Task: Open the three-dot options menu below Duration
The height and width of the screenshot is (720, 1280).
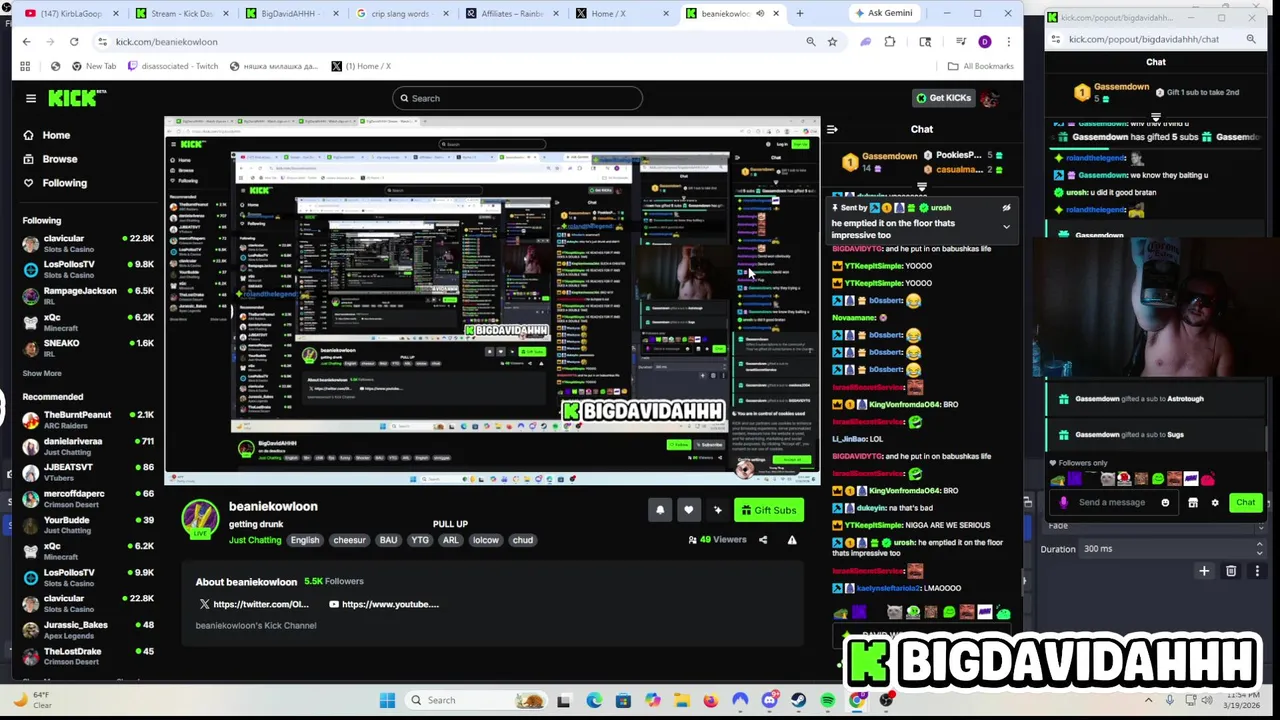Action: (x=1257, y=571)
